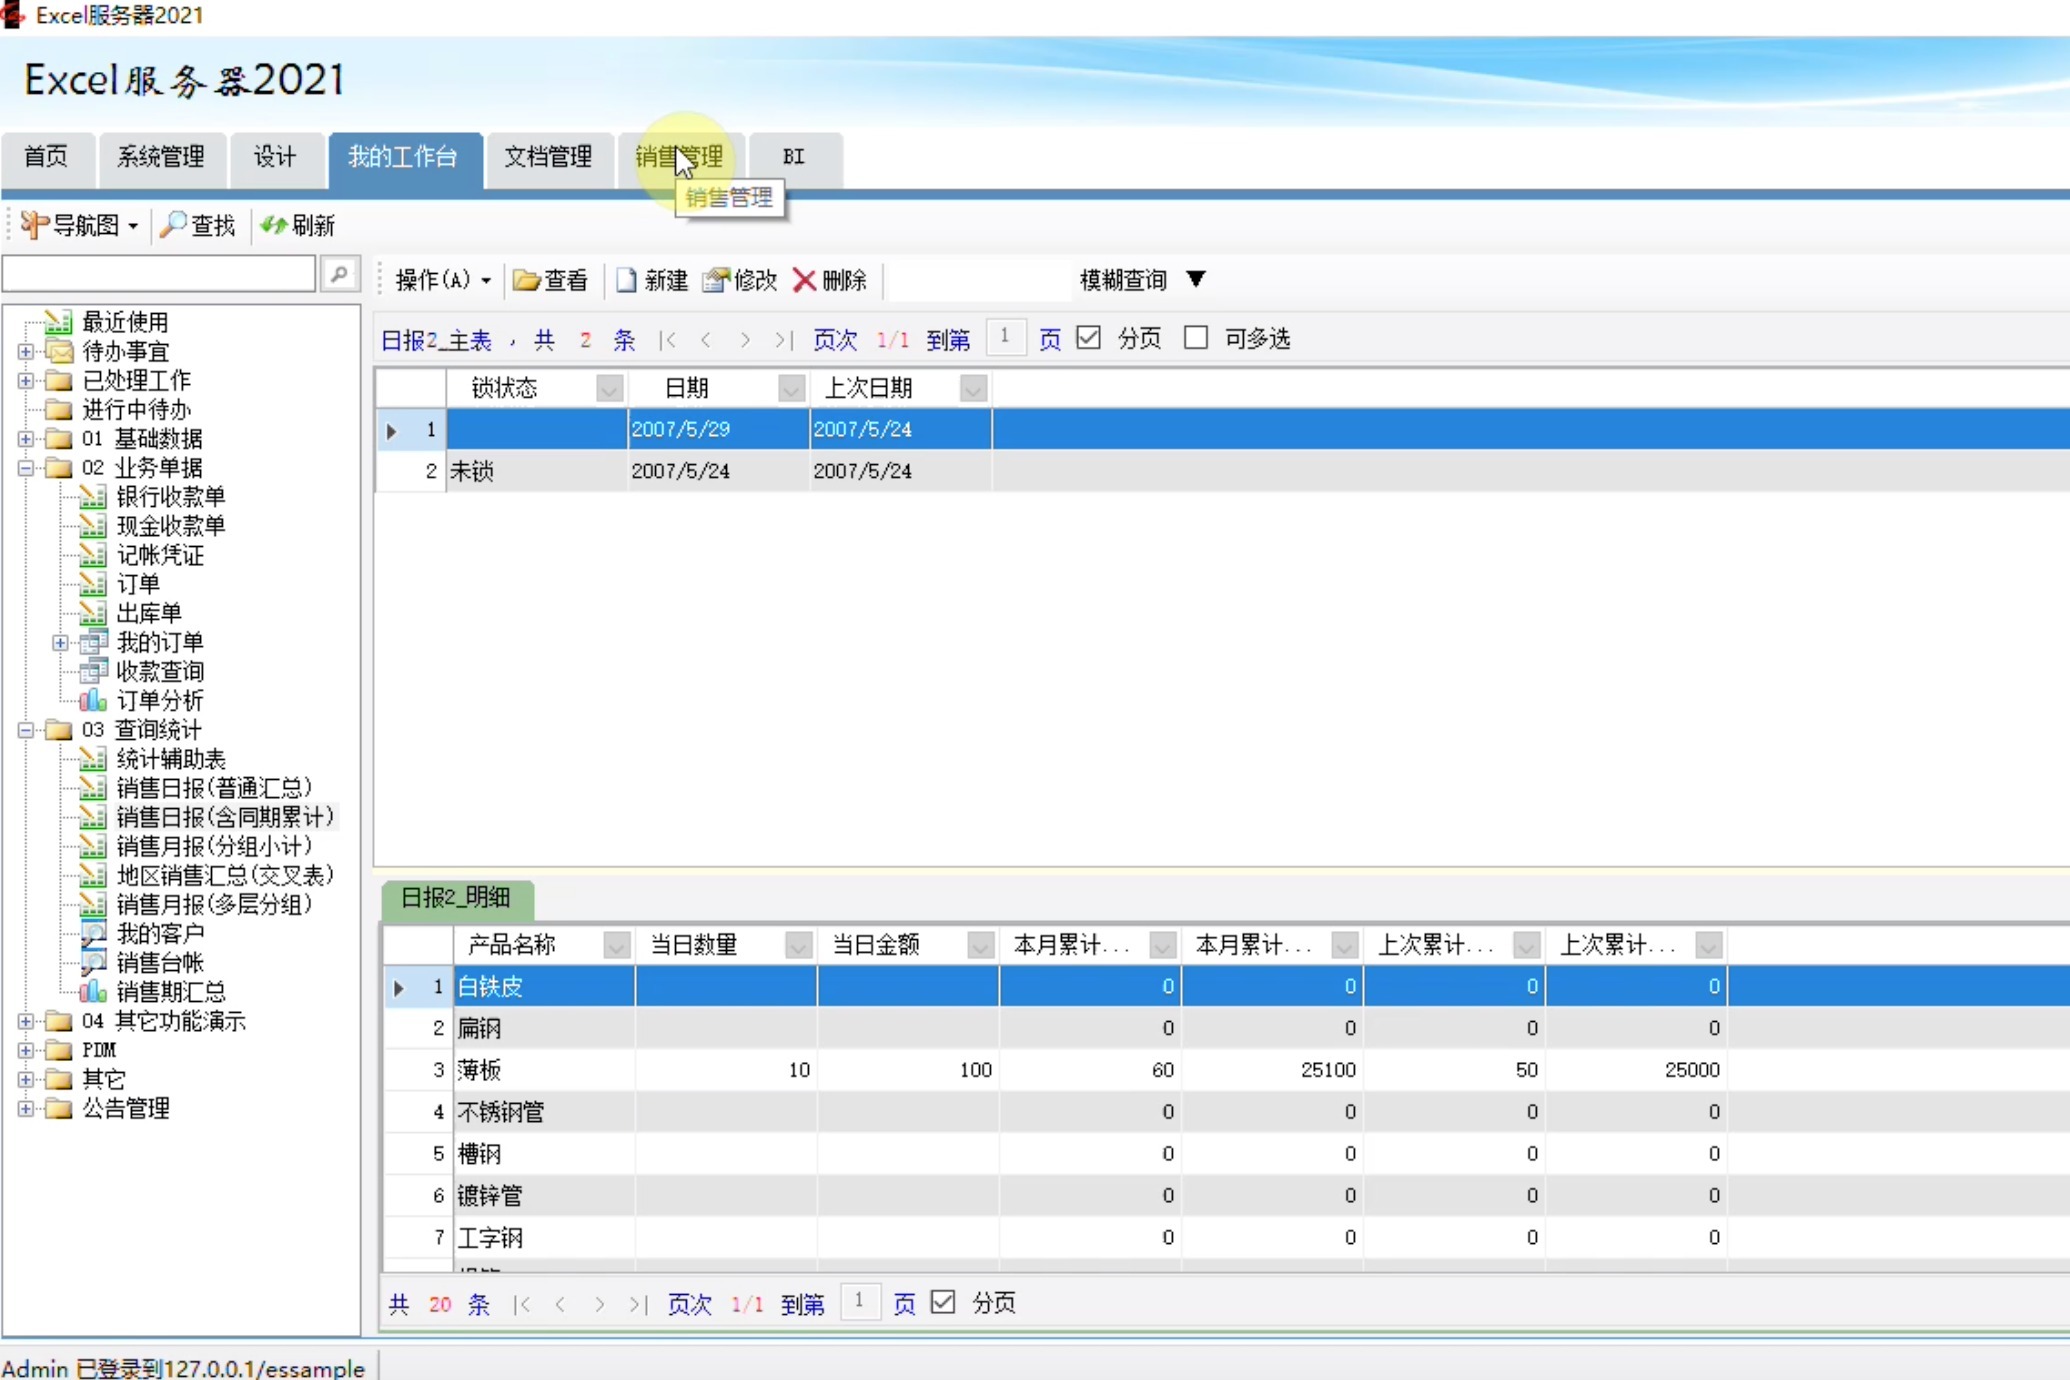Image resolution: width=2070 pixels, height=1380 pixels.
Task: Toggle the 分页 pagination checkbox on top bar
Action: point(1089,337)
